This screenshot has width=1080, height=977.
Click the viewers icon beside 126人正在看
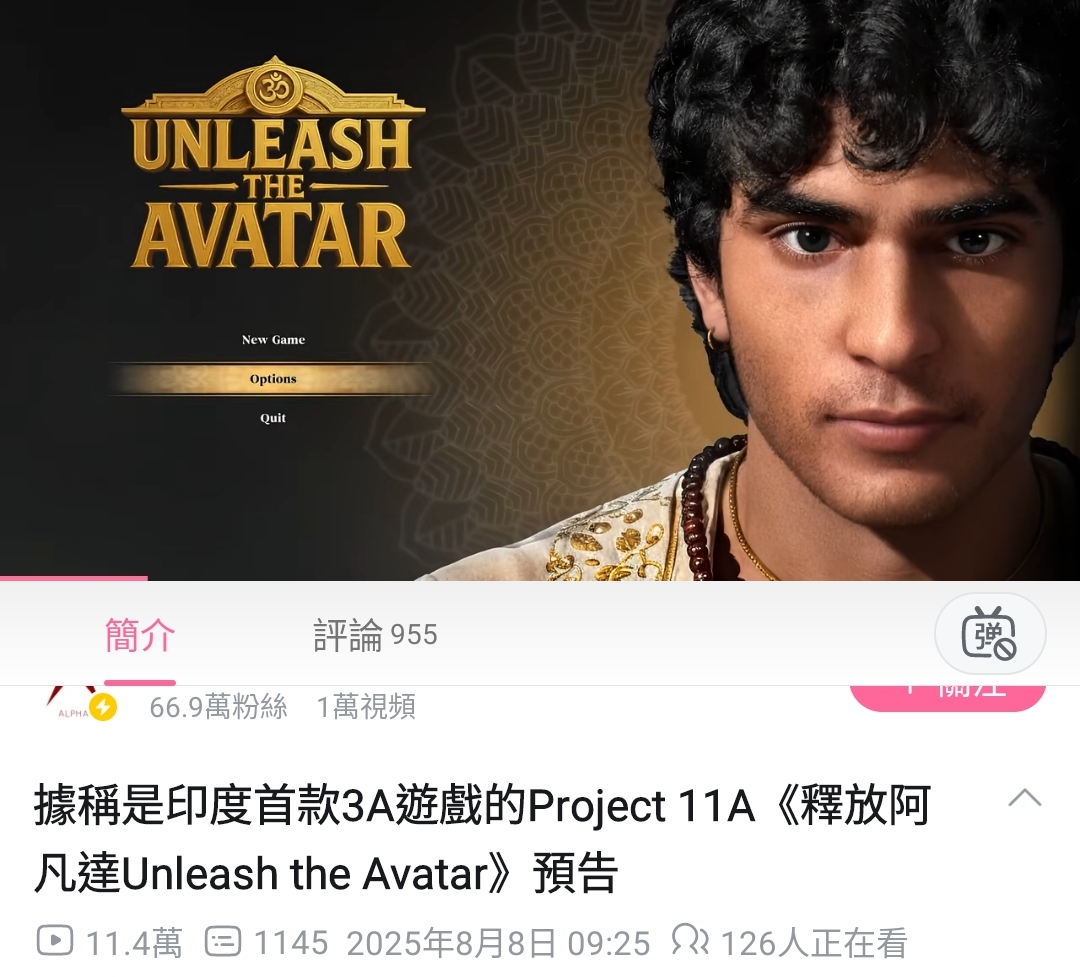689,940
